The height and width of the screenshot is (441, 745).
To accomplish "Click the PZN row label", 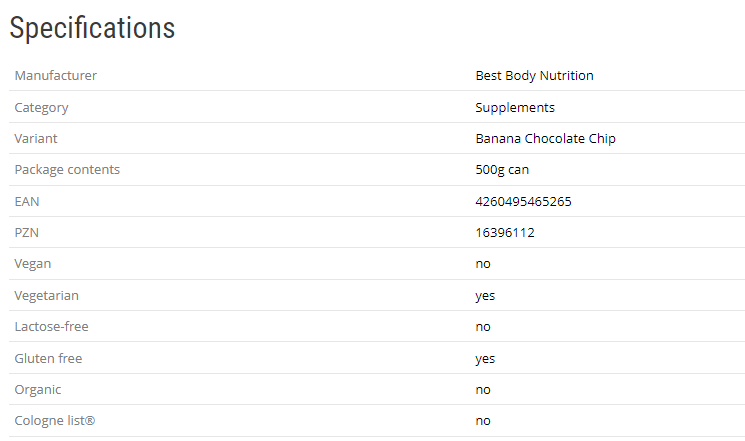I will (x=28, y=232).
